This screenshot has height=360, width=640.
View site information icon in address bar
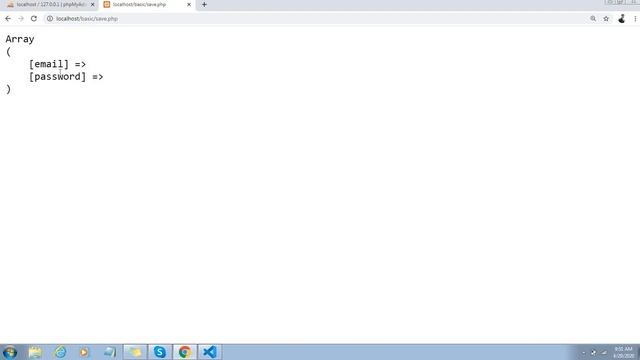coord(50,18)
